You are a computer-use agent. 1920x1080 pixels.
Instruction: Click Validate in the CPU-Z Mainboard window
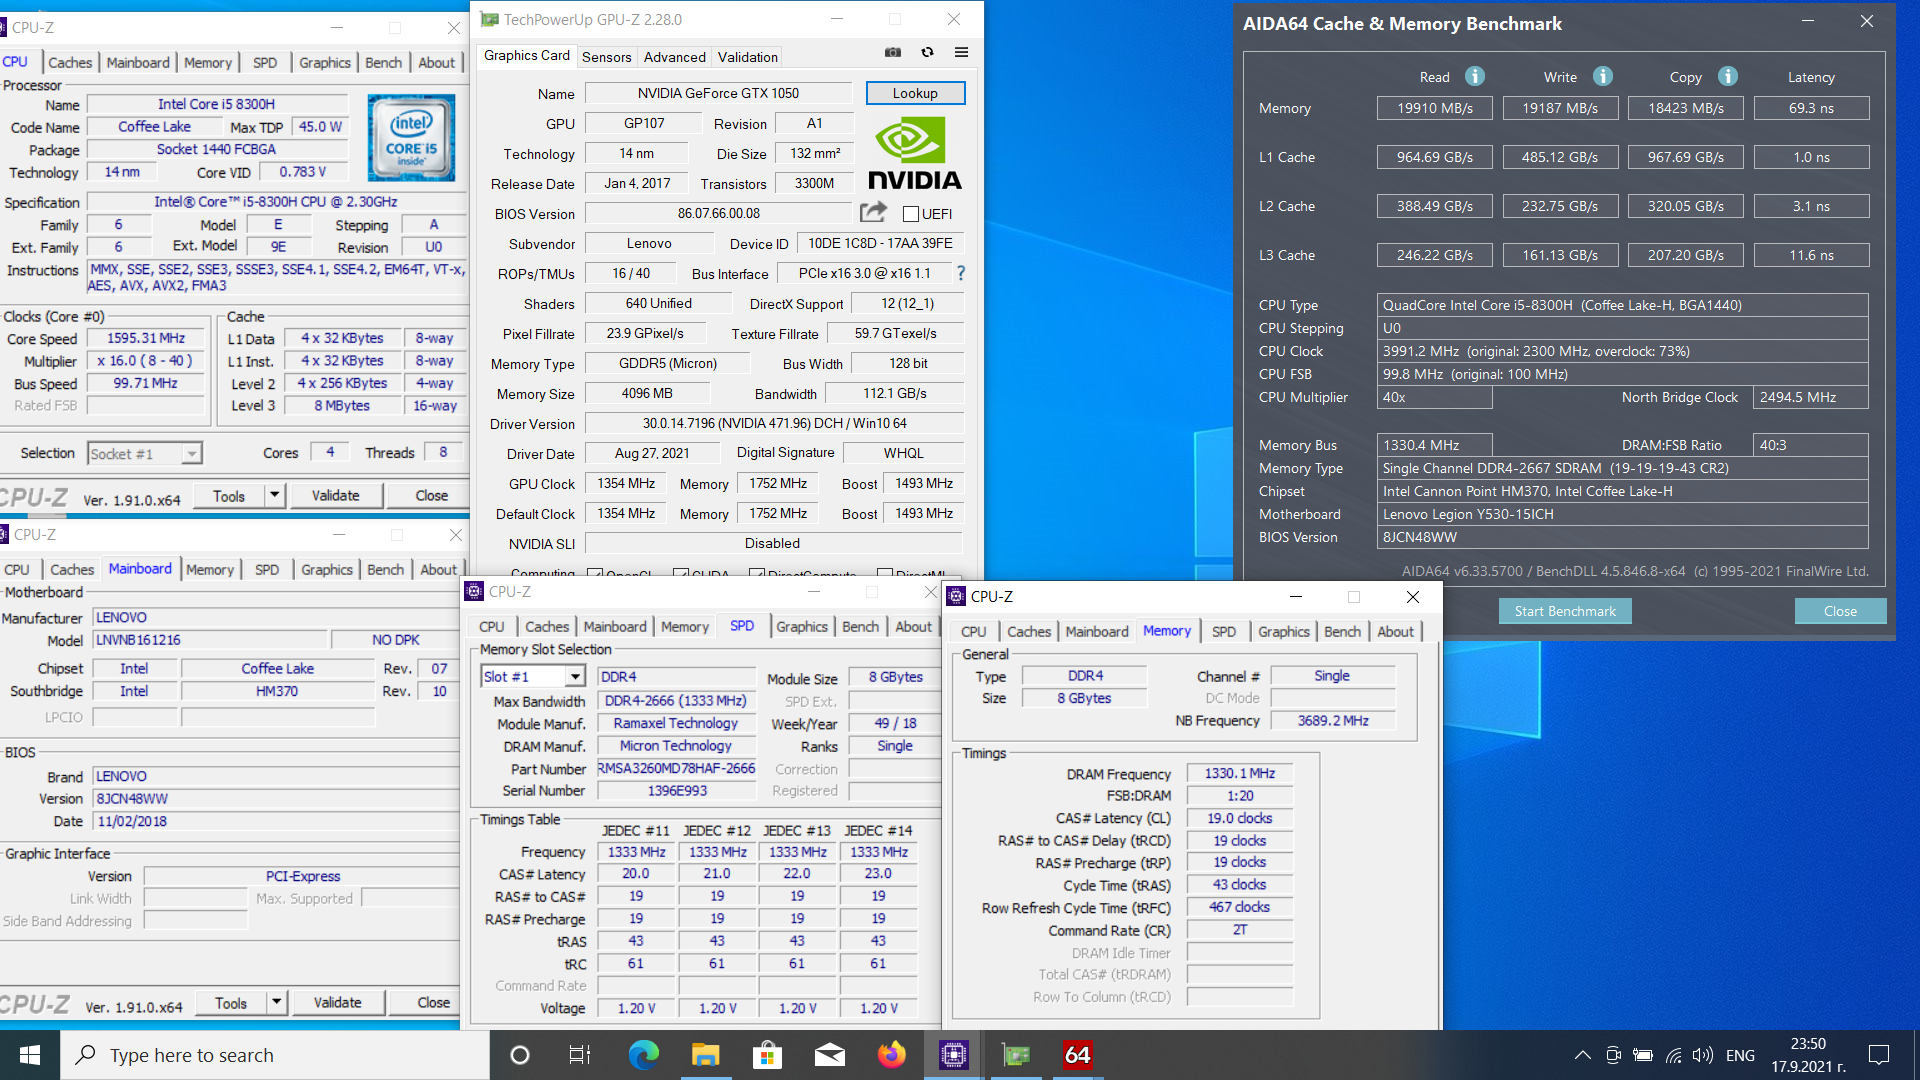coord(337,1003)
